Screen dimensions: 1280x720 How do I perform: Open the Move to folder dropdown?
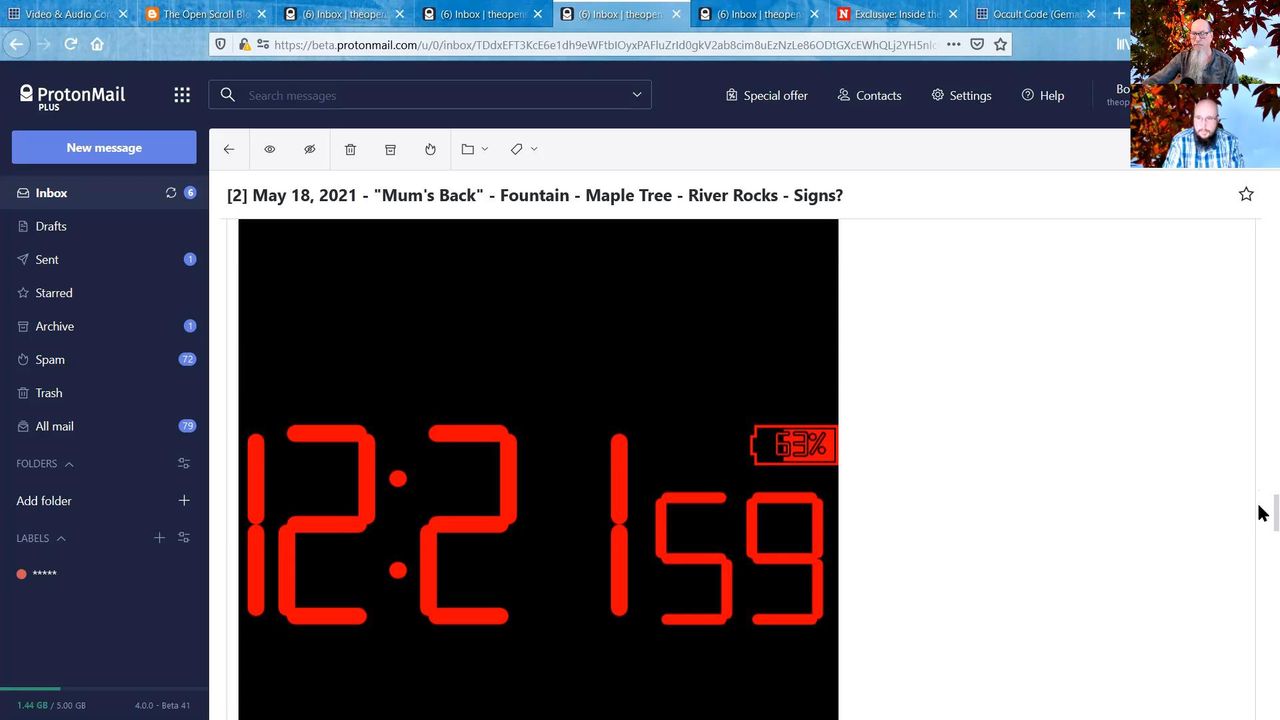tap(474, 149)
